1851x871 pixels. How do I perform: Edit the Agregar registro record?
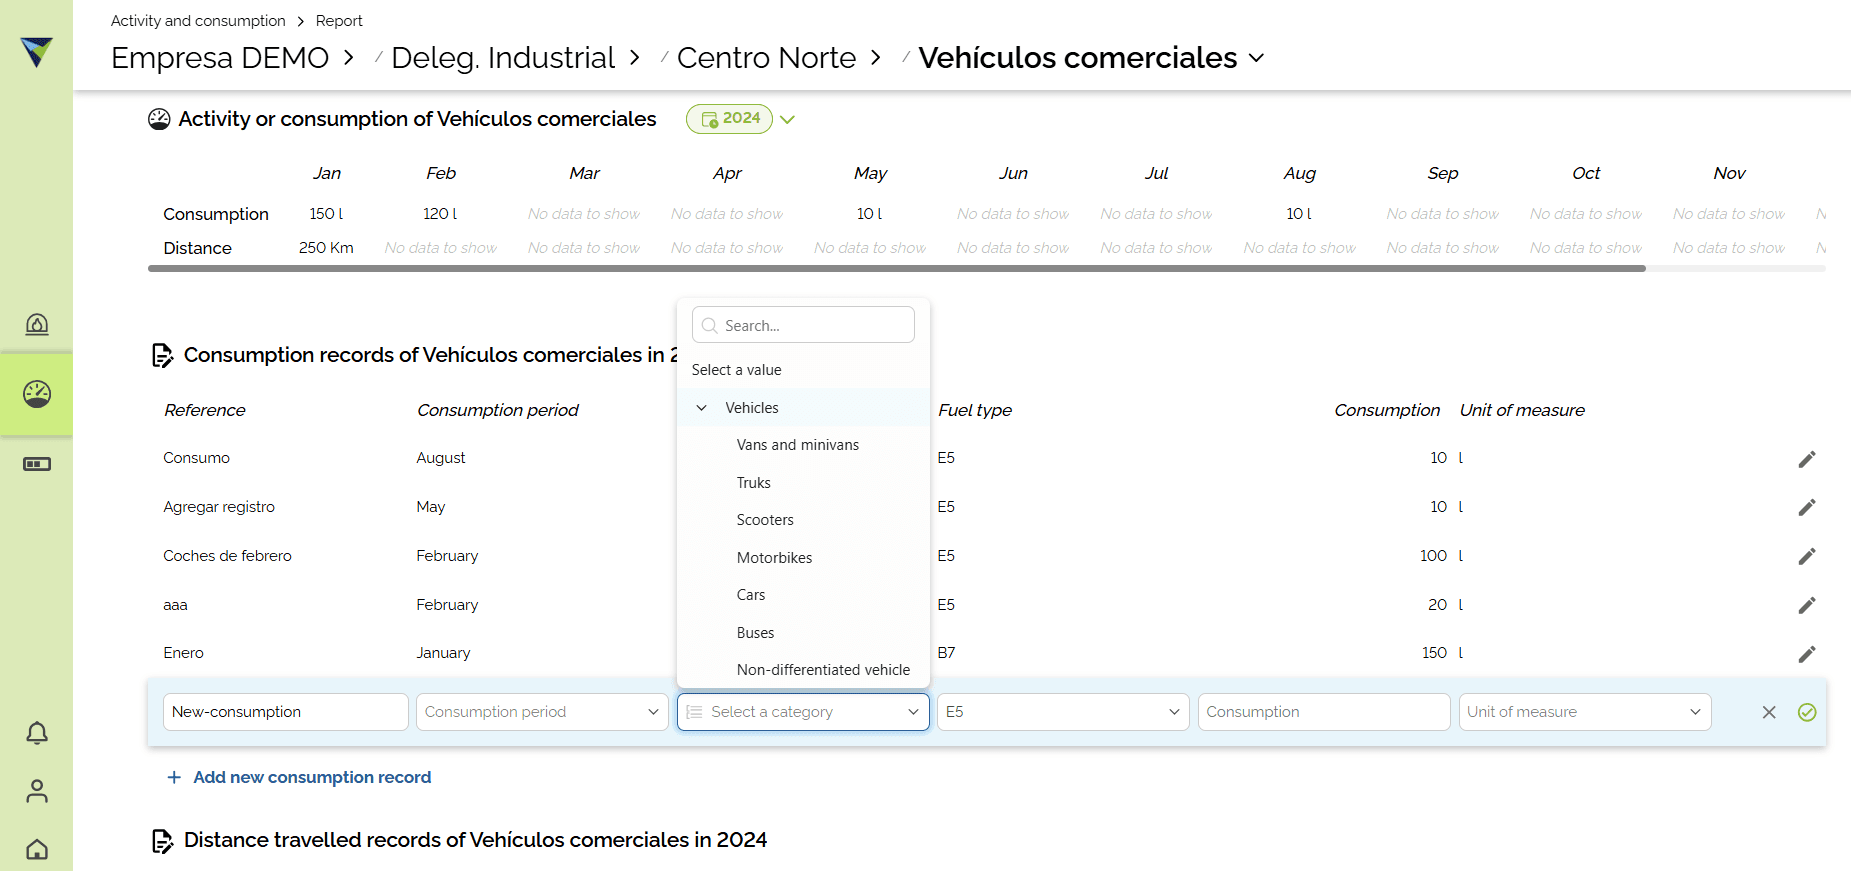coord(1806,507)
